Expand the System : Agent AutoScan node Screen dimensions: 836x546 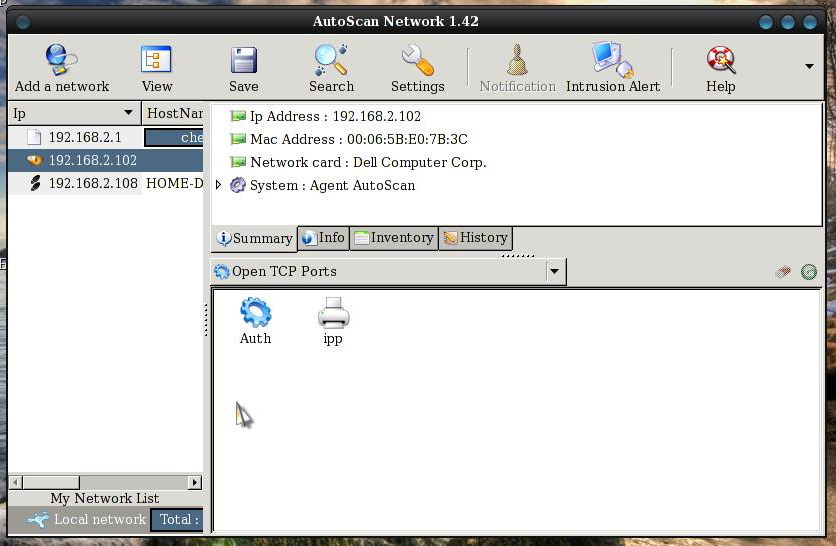[218, 185]
